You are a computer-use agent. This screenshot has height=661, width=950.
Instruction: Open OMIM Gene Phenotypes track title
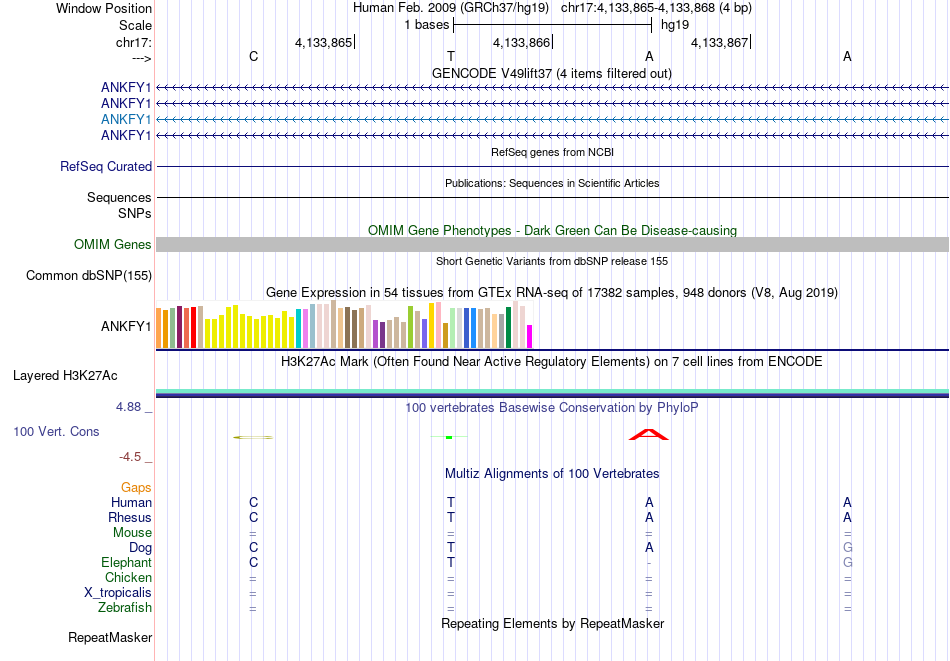[552, 230]
